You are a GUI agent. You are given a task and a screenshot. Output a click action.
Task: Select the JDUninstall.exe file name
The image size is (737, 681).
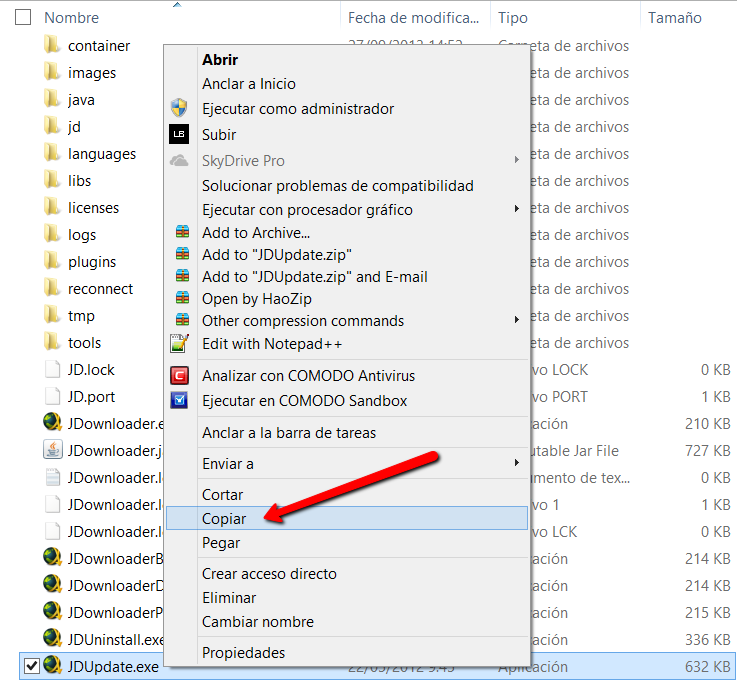[116, 640]
